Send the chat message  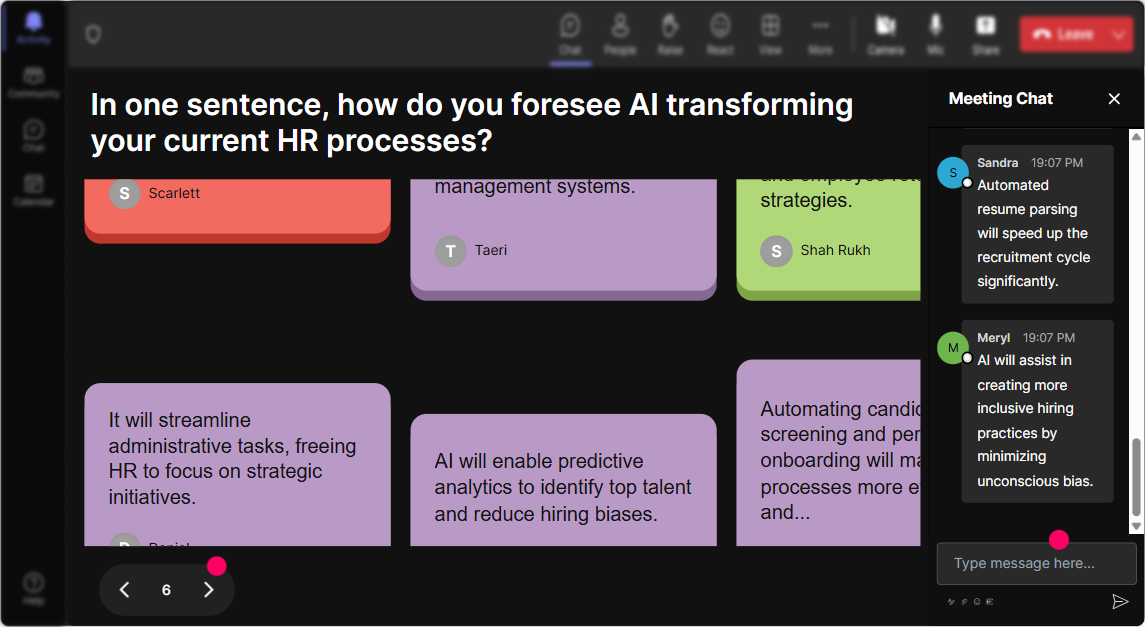tap(1119, 601)
